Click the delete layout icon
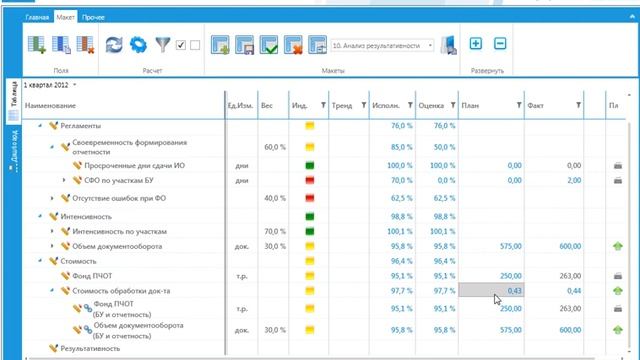Screen dimensions: 640x360 [293, 45]
